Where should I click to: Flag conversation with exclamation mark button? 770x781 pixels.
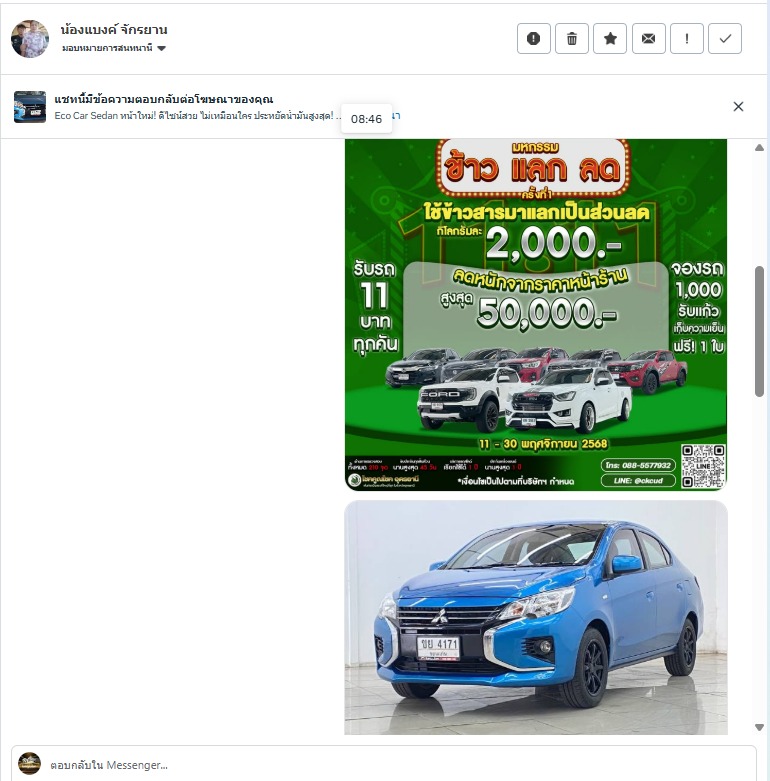(687, 38)
